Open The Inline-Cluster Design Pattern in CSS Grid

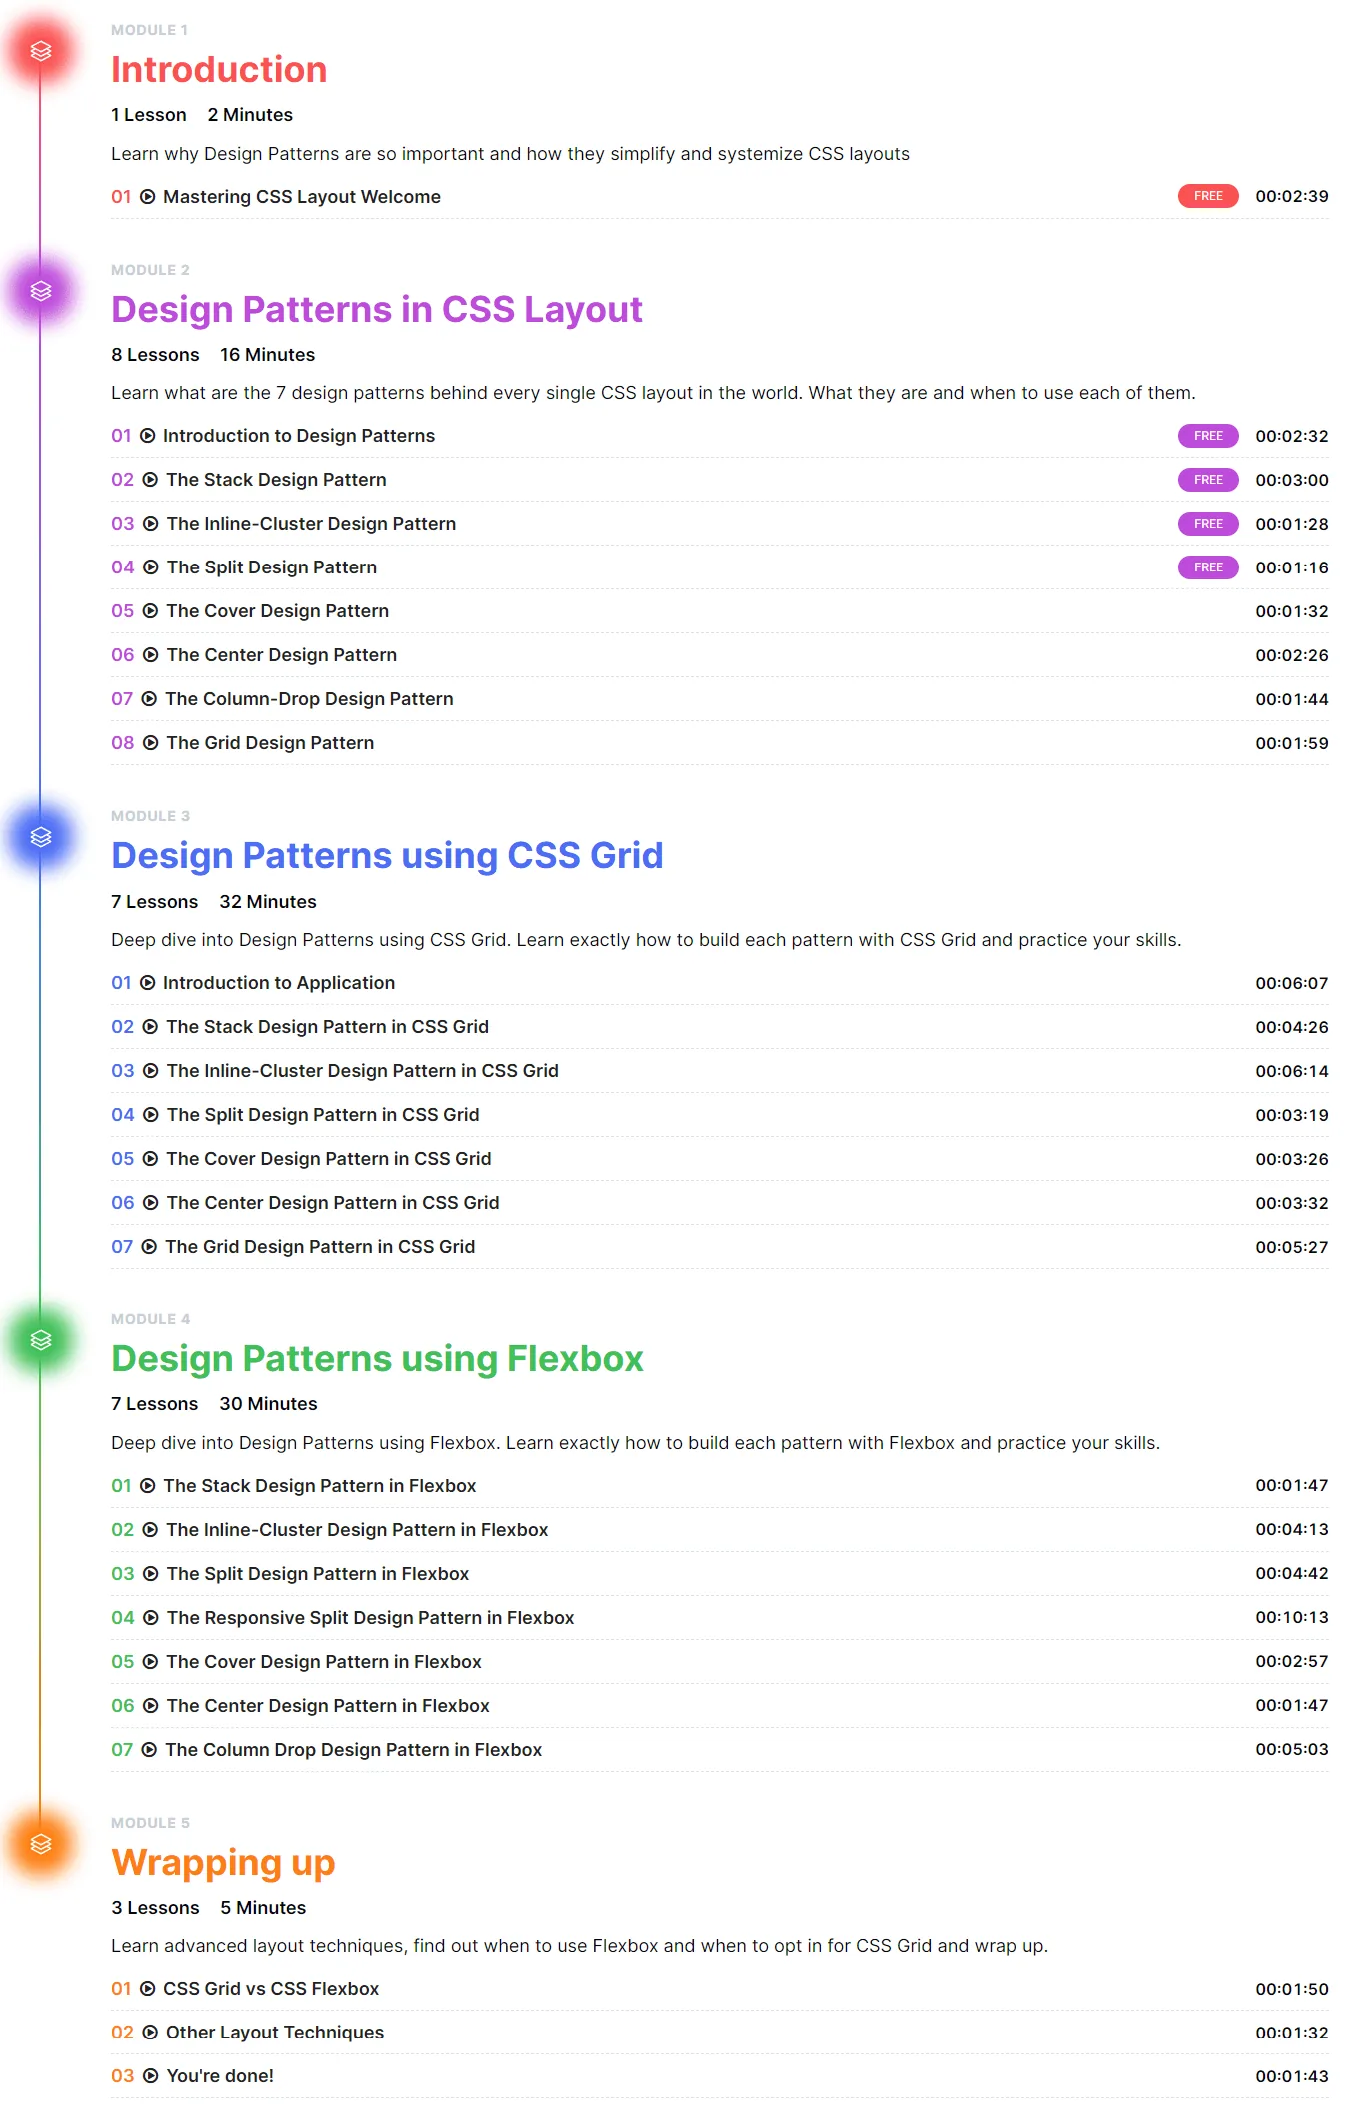[363, 1071]
